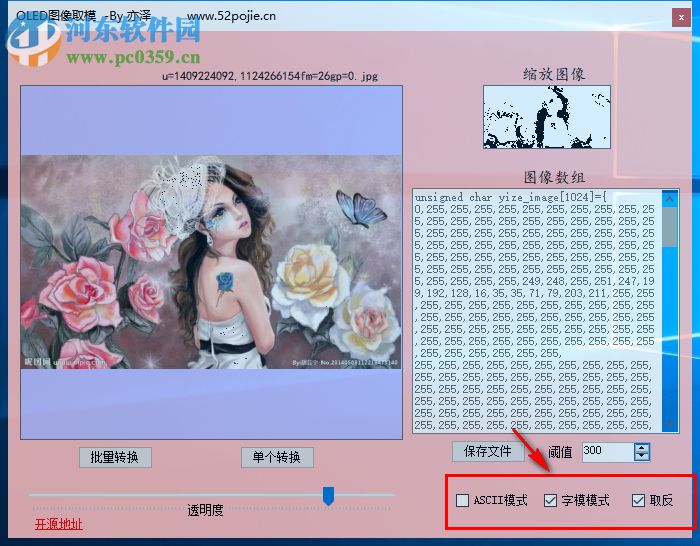Click the 透明度 slider handle
This screenshot has height=546, width=700.
click(329, 496)
